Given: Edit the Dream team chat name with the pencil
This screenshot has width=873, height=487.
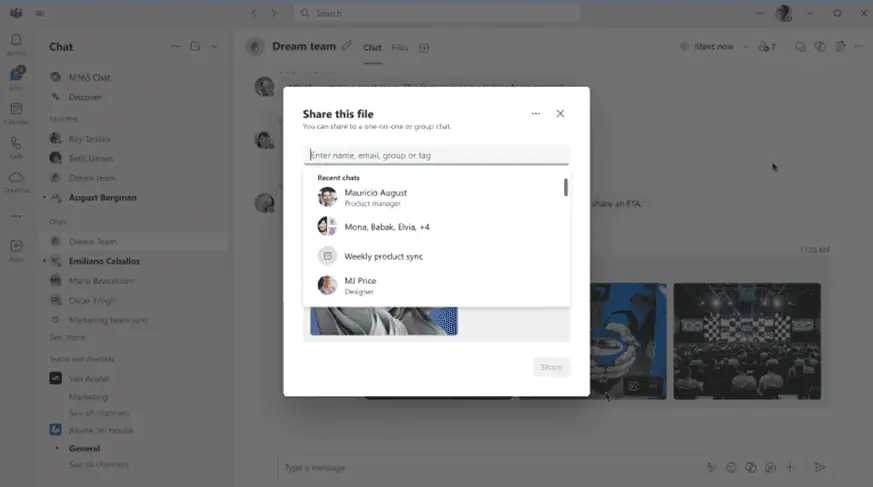Looking at the screenshot, I should click(x=346, y=46).
